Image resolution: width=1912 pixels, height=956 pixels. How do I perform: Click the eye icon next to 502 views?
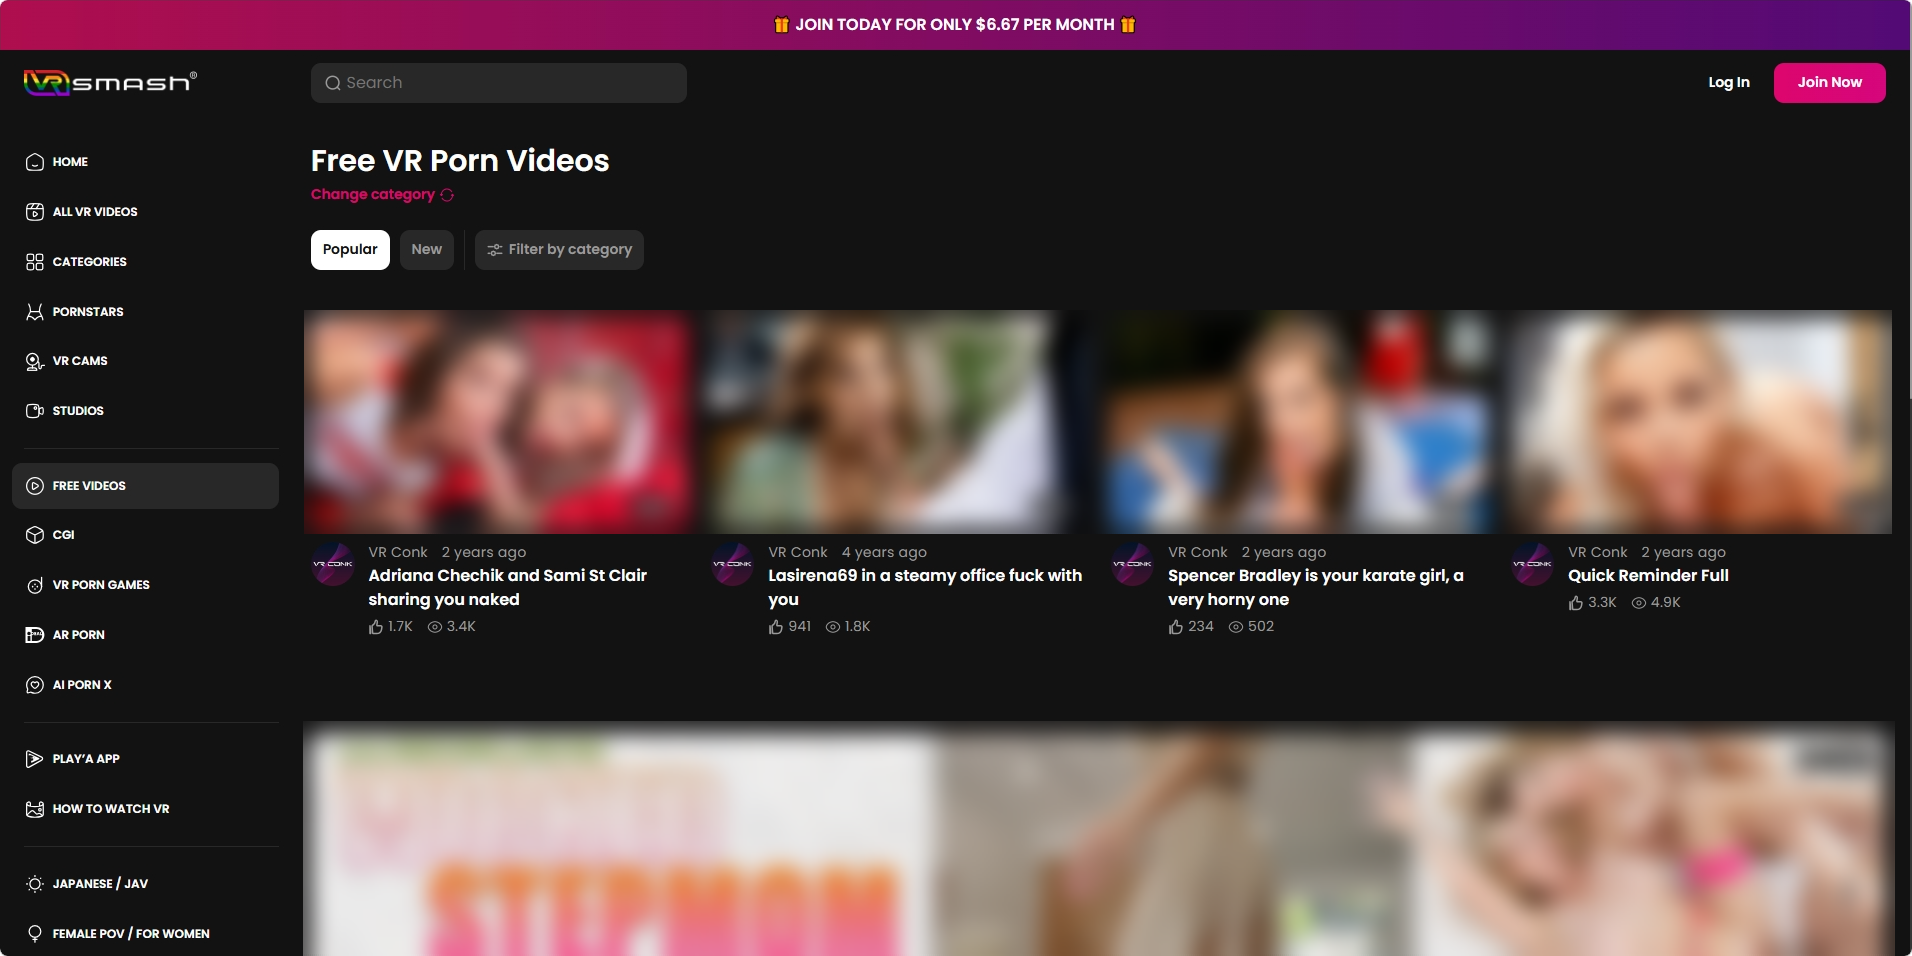[1236, 627]
